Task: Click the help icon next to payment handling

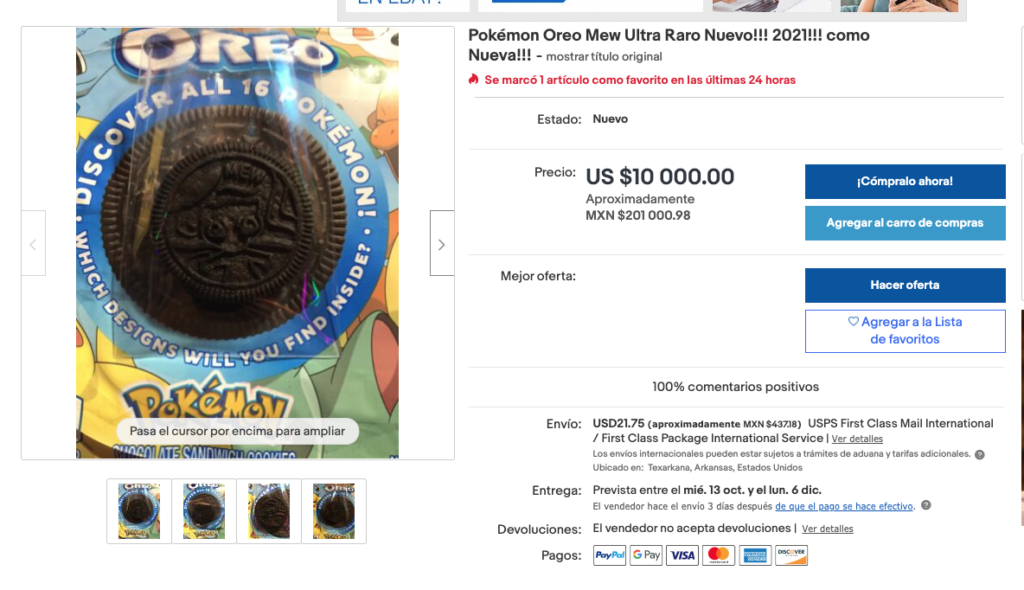Action: (926, 505)
